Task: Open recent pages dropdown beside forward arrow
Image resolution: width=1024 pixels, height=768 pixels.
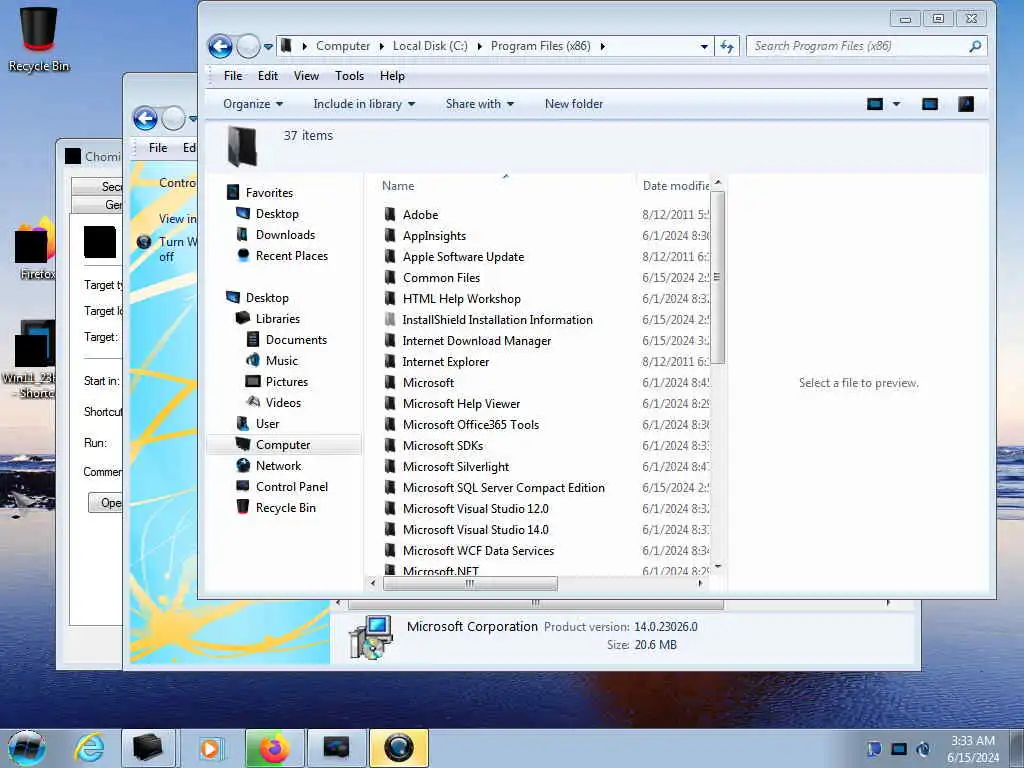Action: pyautogui.click(x=268, y=47)
